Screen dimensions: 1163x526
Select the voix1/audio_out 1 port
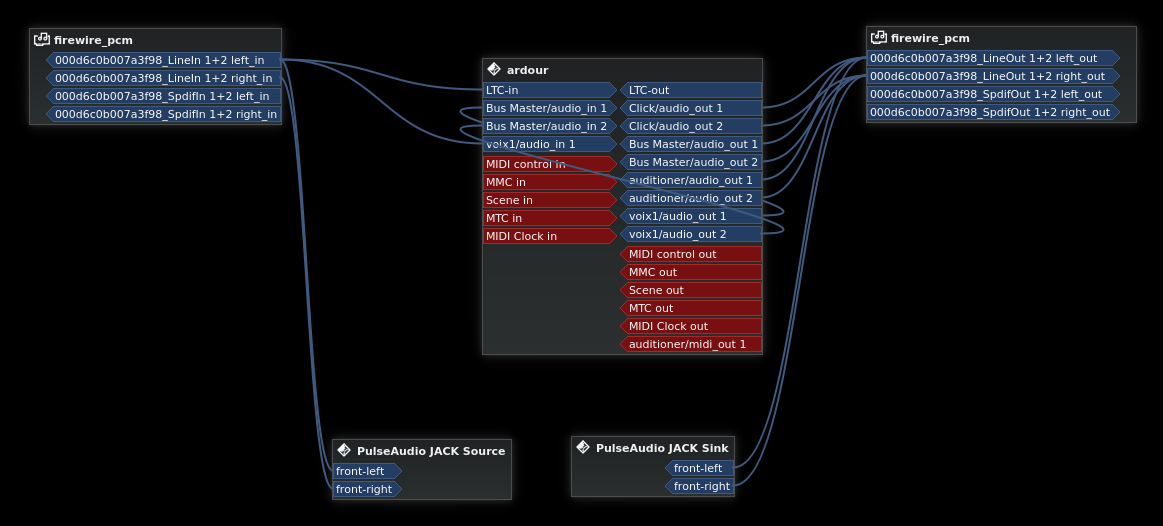(691, 216)
